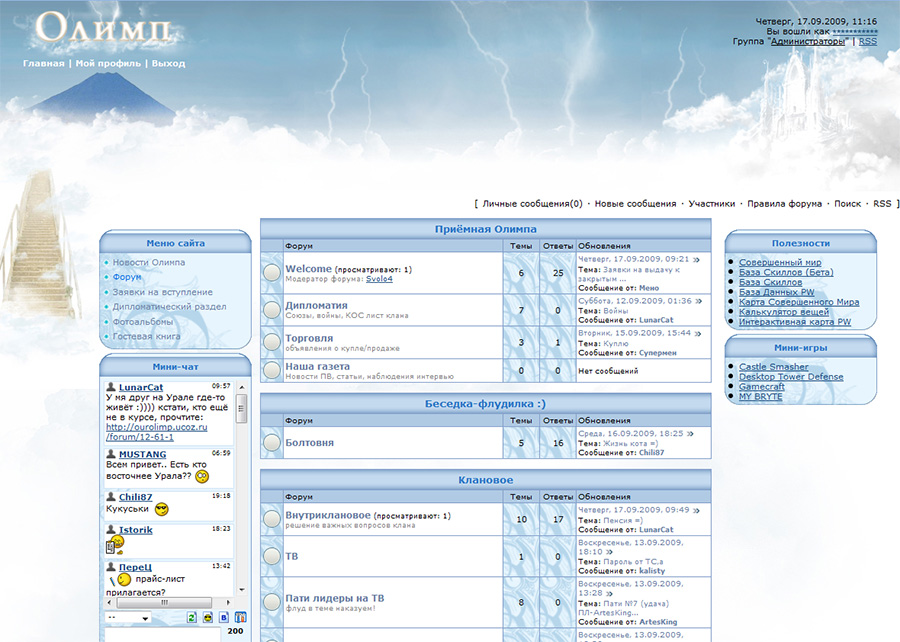Click the Торговля forum status icon
The height and width of the screenshot is (642, 900).
[x=271, y=342]
